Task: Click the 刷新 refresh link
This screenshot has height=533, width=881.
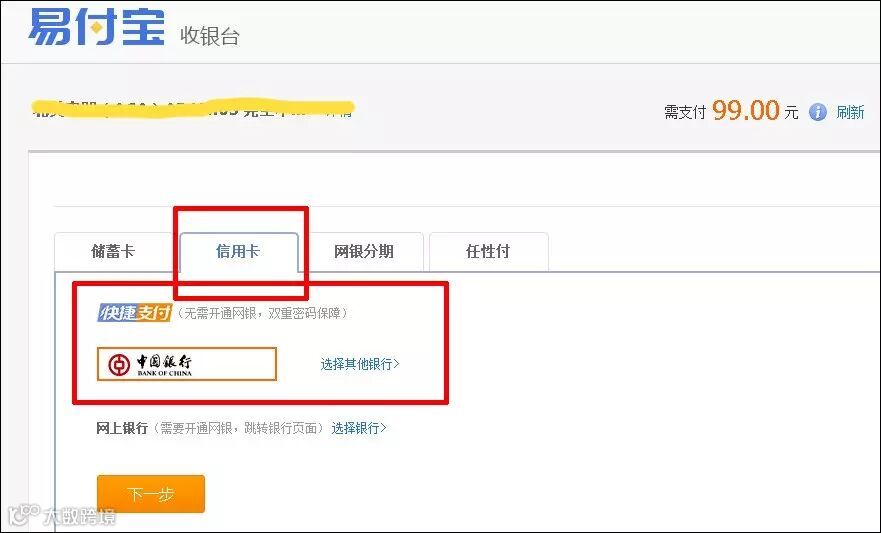Action: [x=850, y=112]
